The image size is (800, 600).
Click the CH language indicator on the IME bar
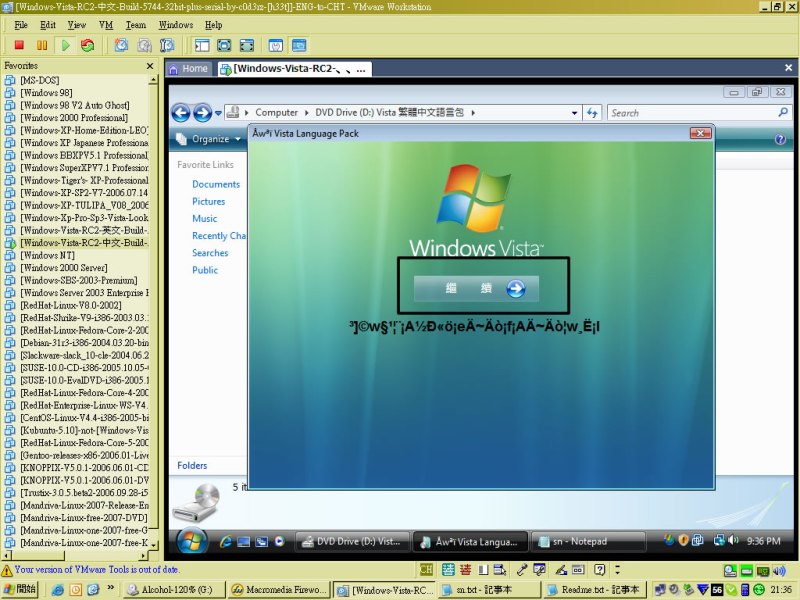tap(426, 570)
